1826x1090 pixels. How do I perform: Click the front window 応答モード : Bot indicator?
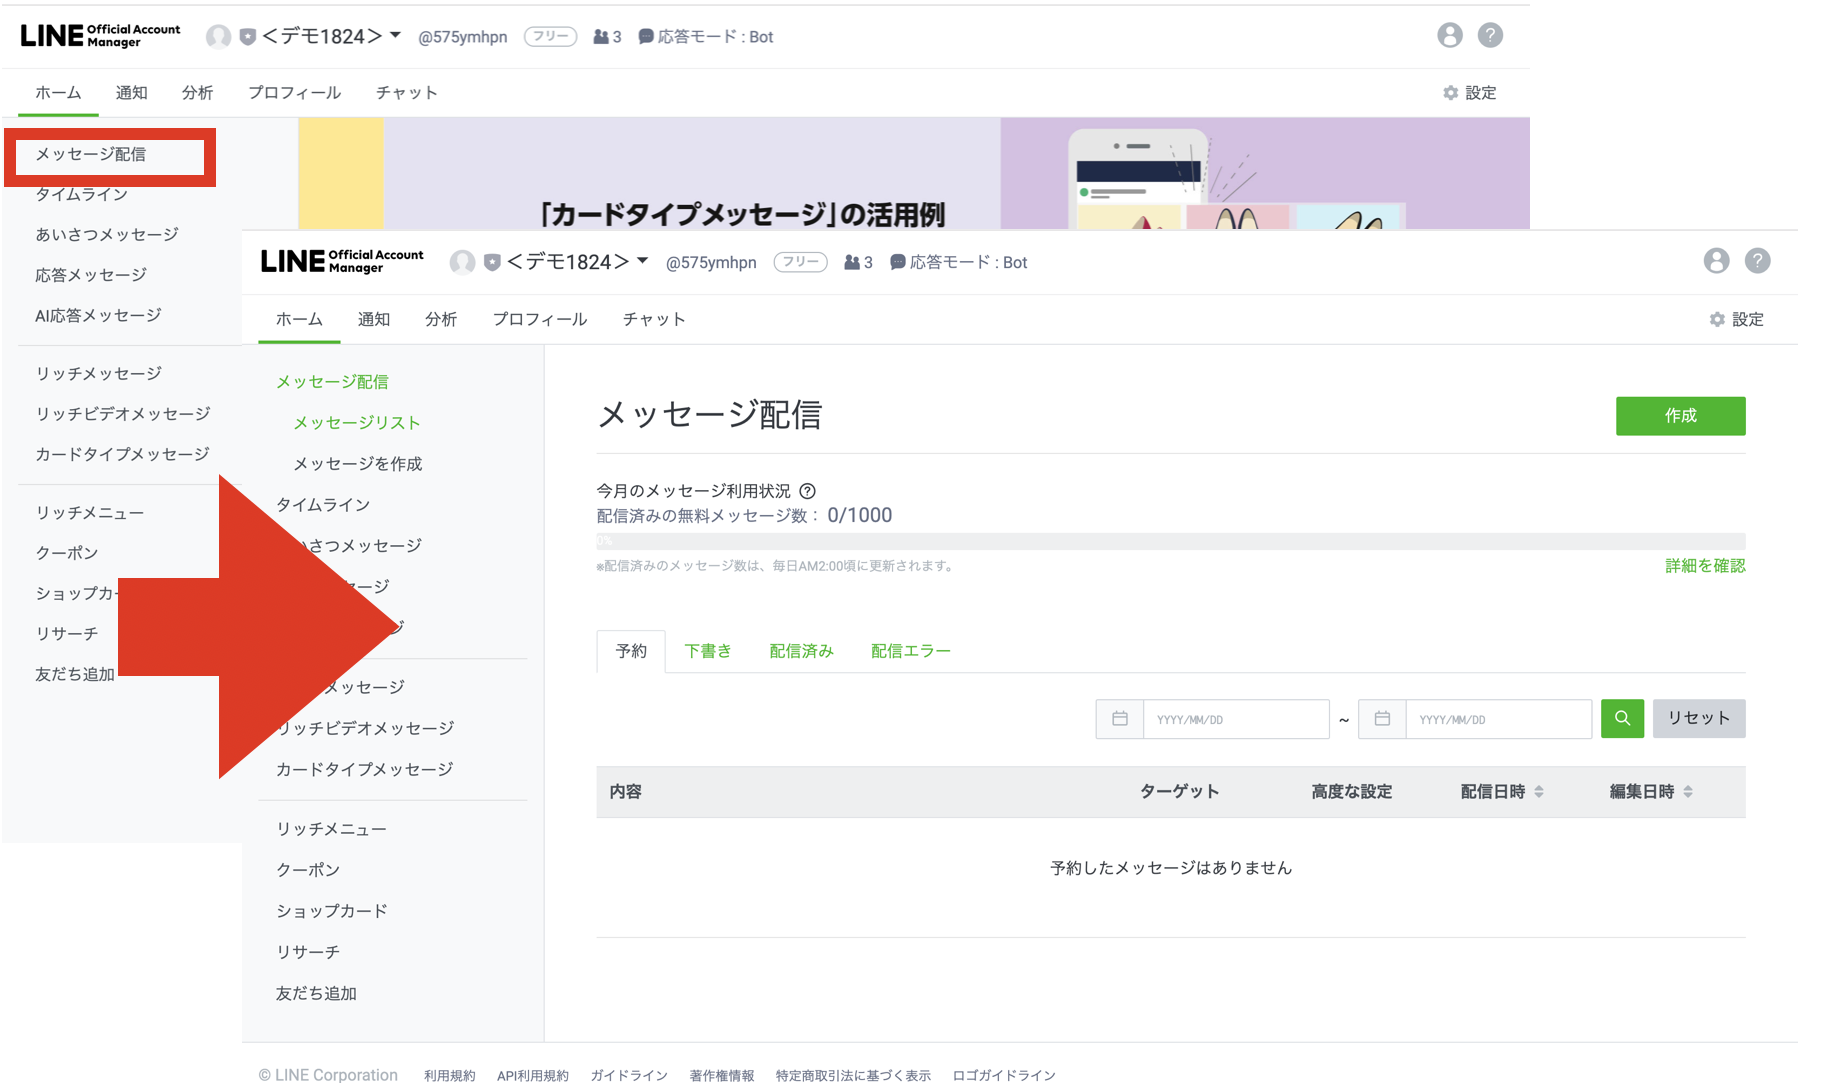(958, 262)
